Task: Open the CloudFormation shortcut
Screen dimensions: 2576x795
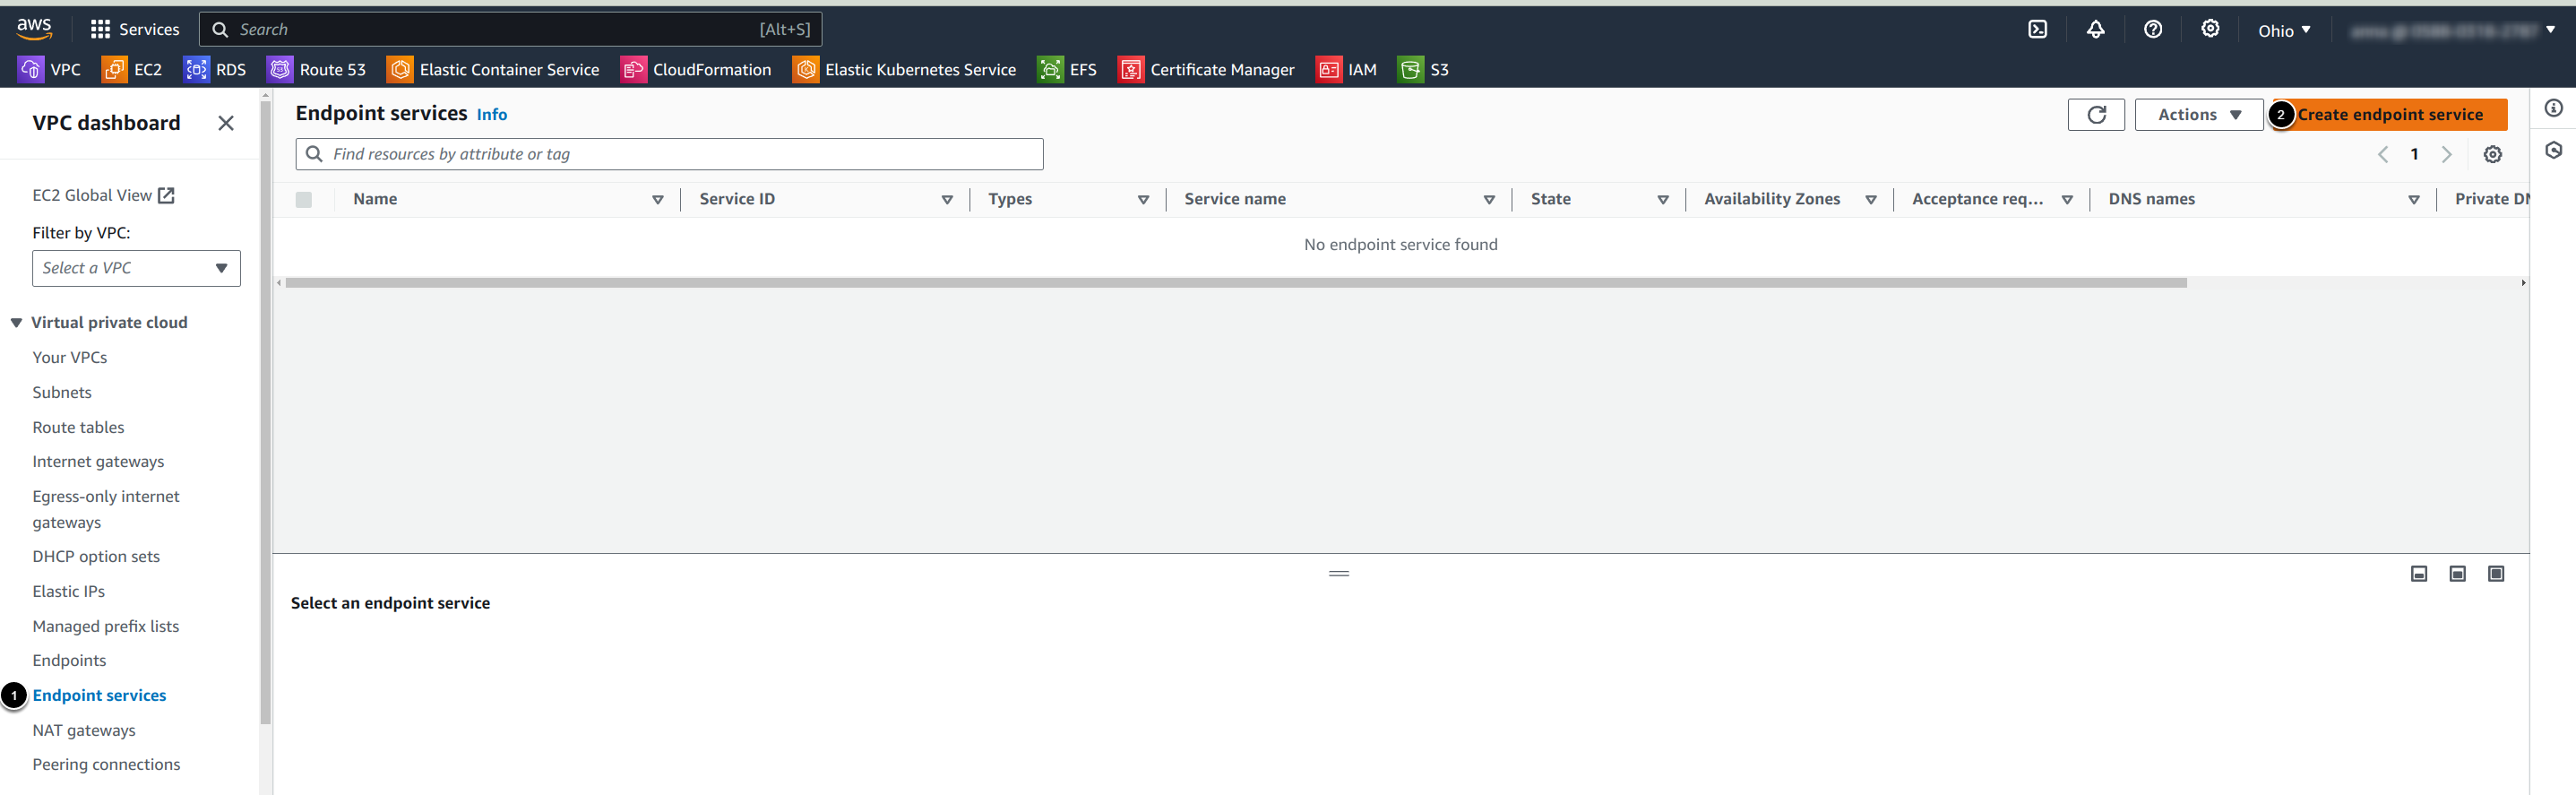Action: (696, 70)
